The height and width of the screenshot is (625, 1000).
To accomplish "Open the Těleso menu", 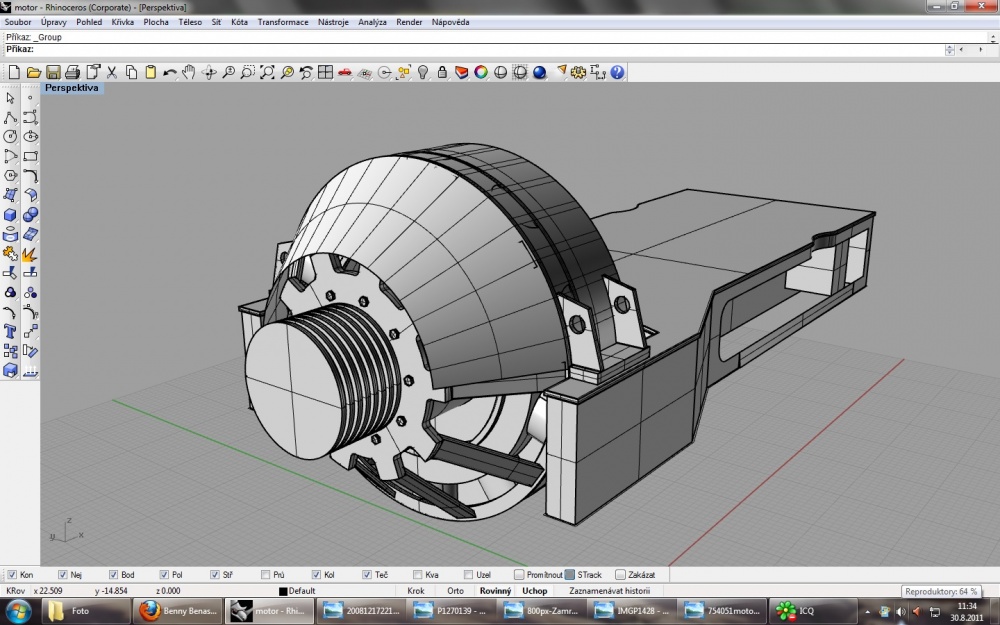I will click(x=190, y=22).
